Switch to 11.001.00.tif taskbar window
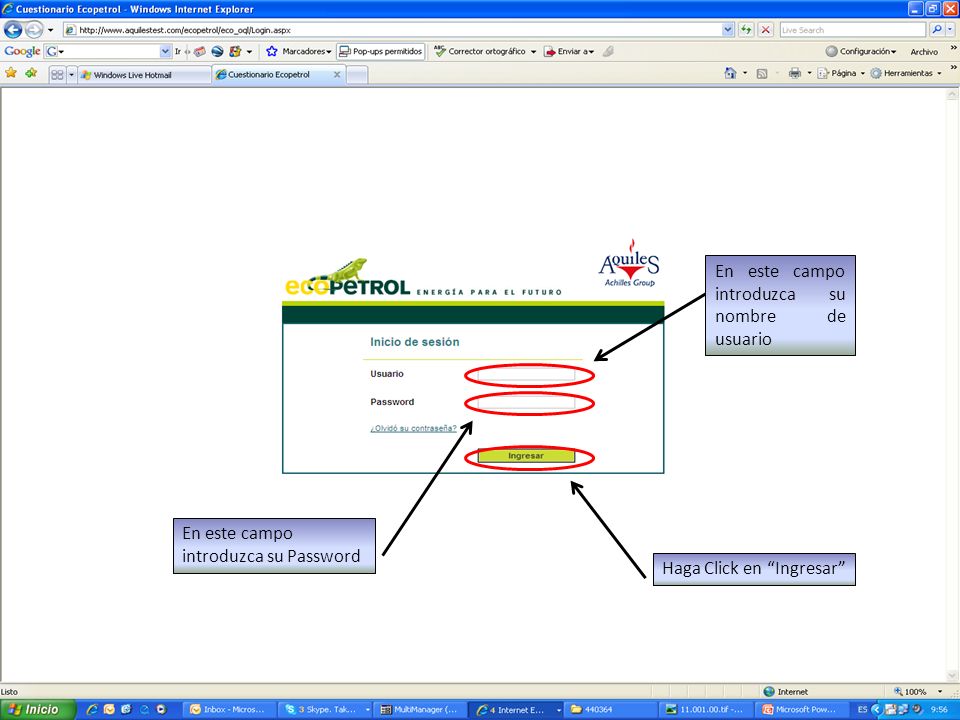The width and height of the screenshot is (960, 720). coord(707,710)
